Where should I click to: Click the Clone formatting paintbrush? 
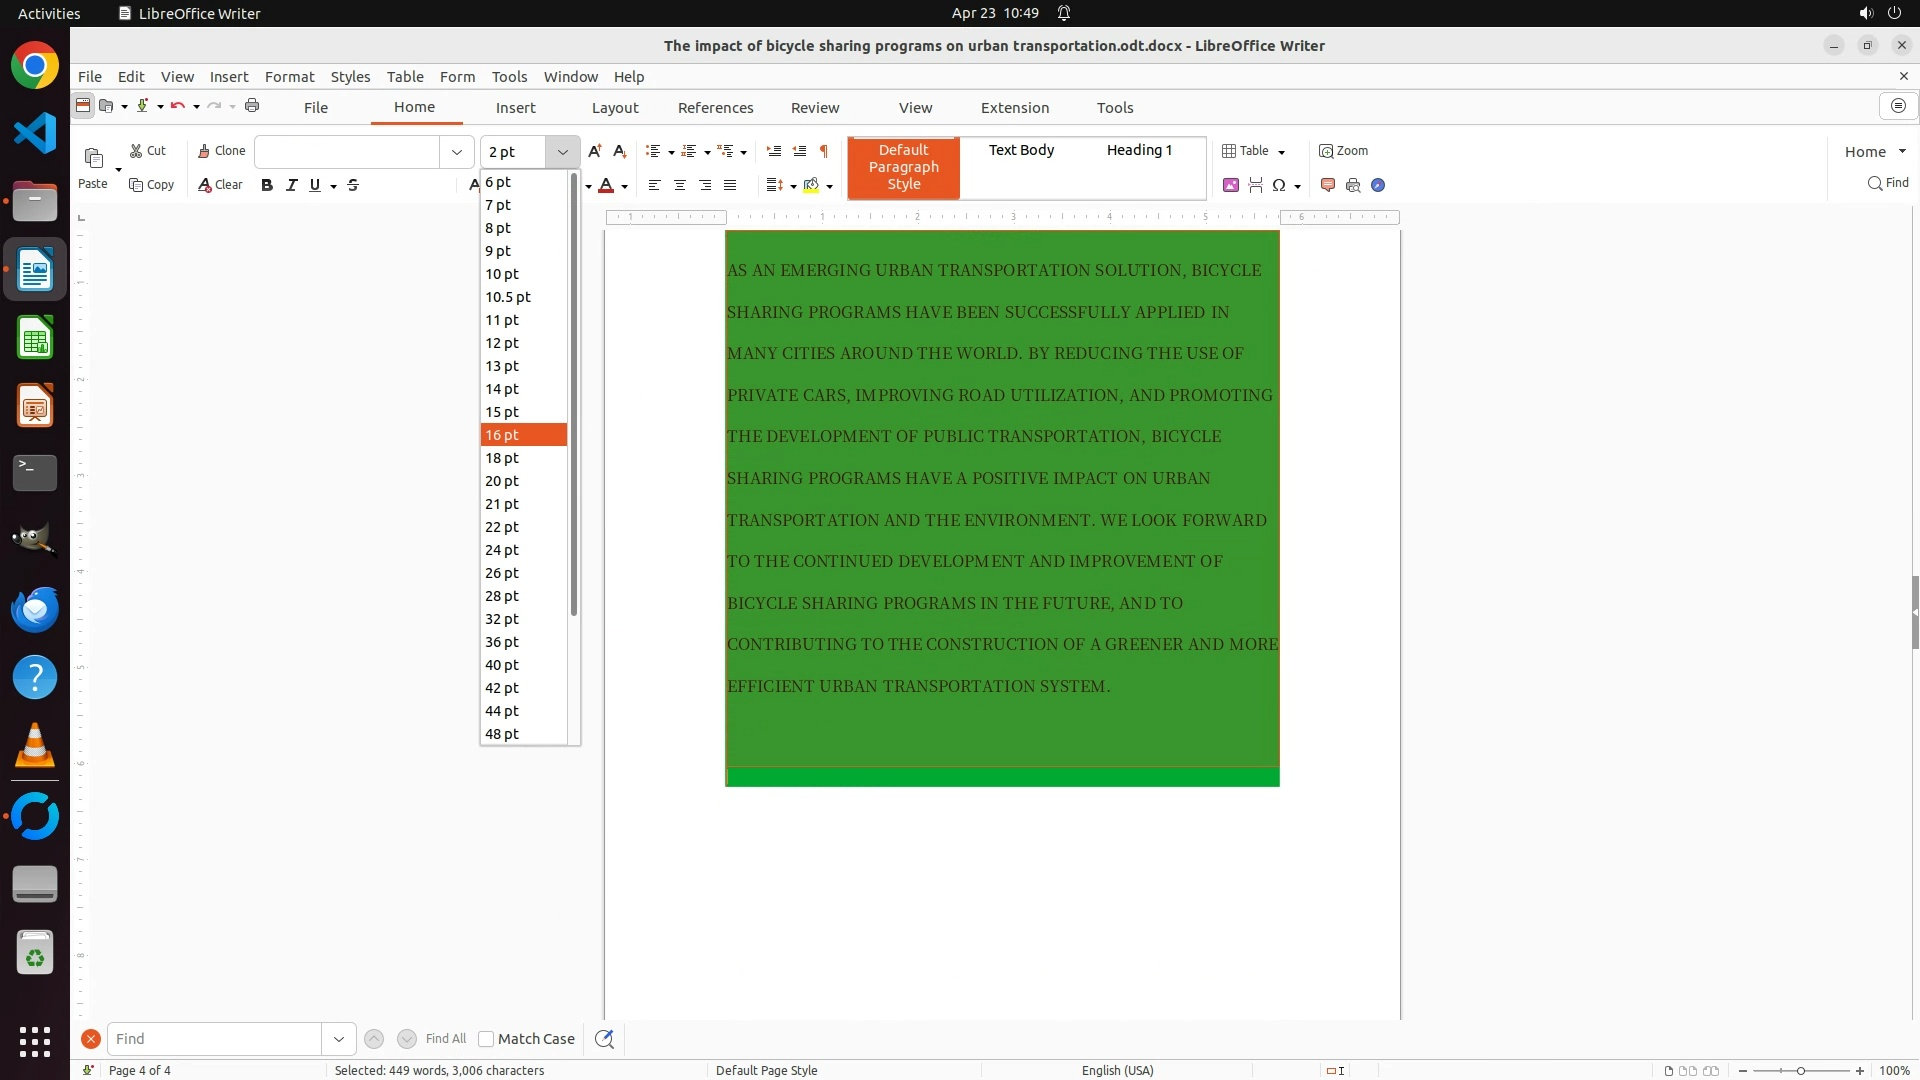coord(221,151)
